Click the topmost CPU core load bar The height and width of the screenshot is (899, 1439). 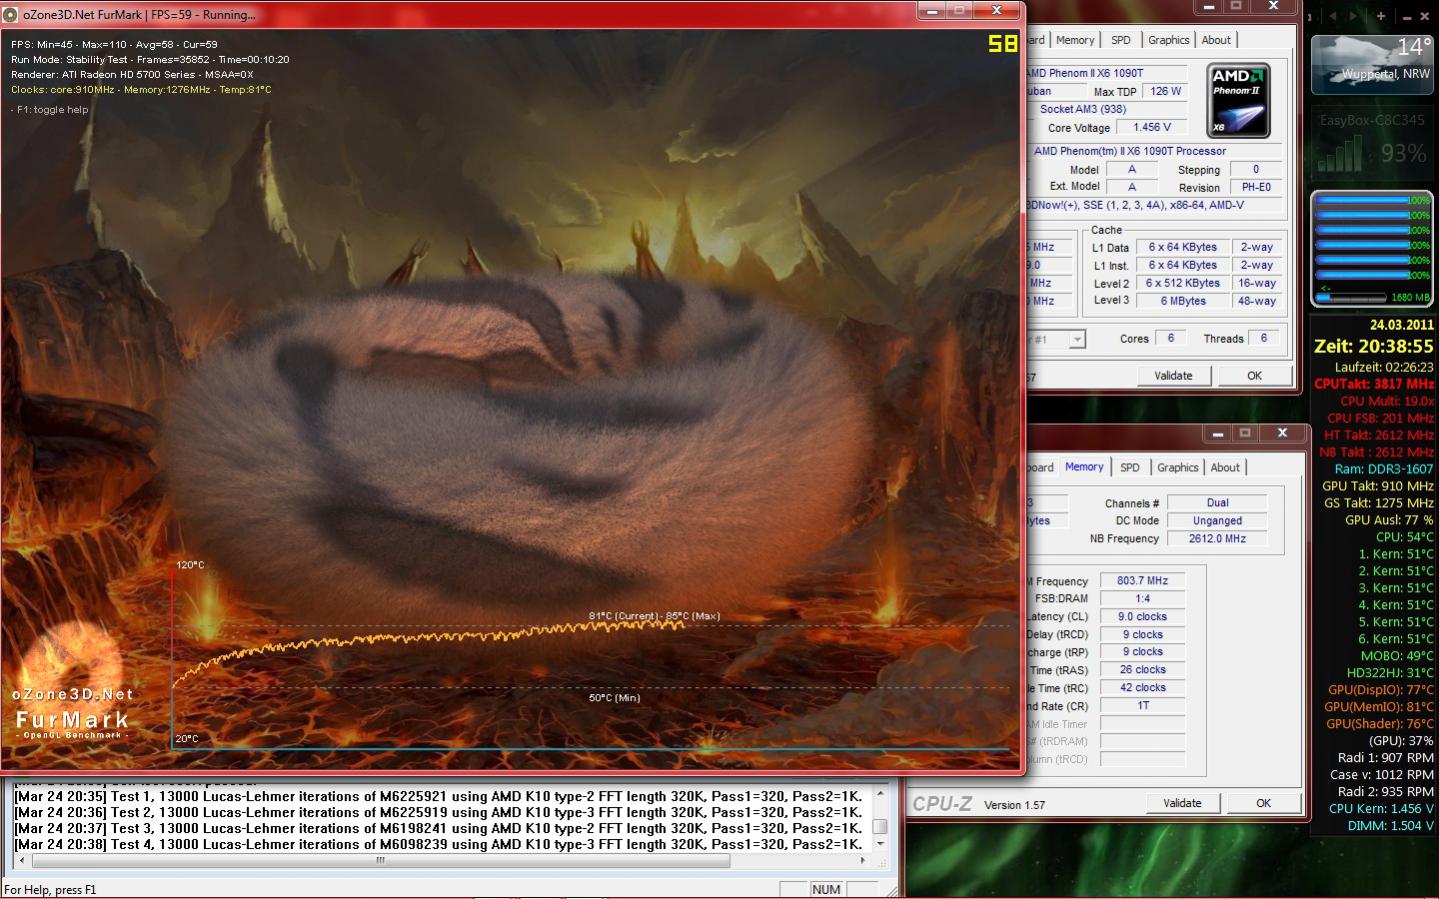pyautogui.click(x=1372, y=200)
